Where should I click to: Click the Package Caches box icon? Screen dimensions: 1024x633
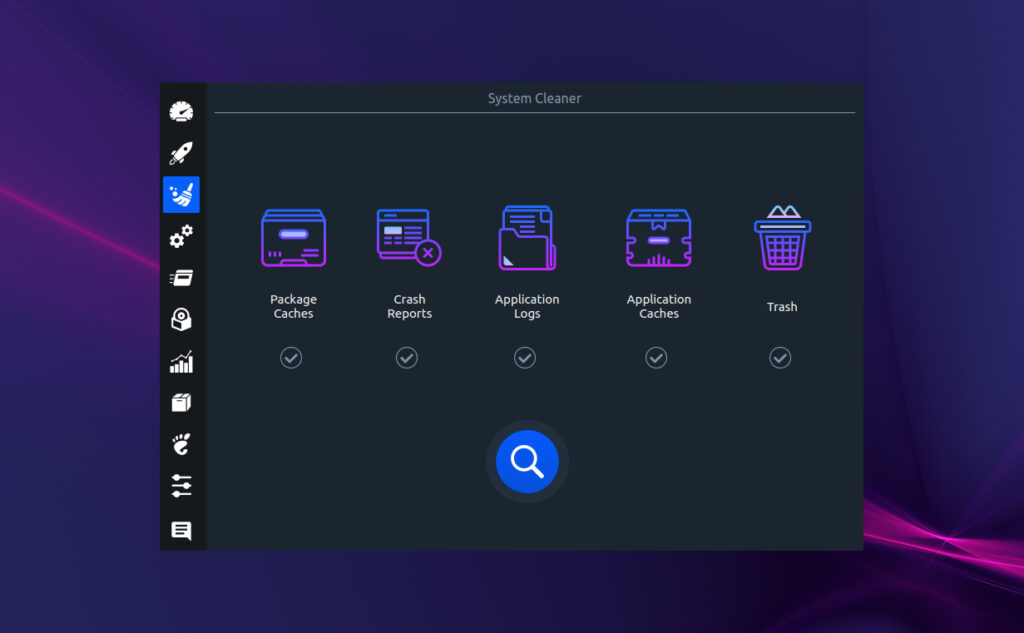(293, 238)
